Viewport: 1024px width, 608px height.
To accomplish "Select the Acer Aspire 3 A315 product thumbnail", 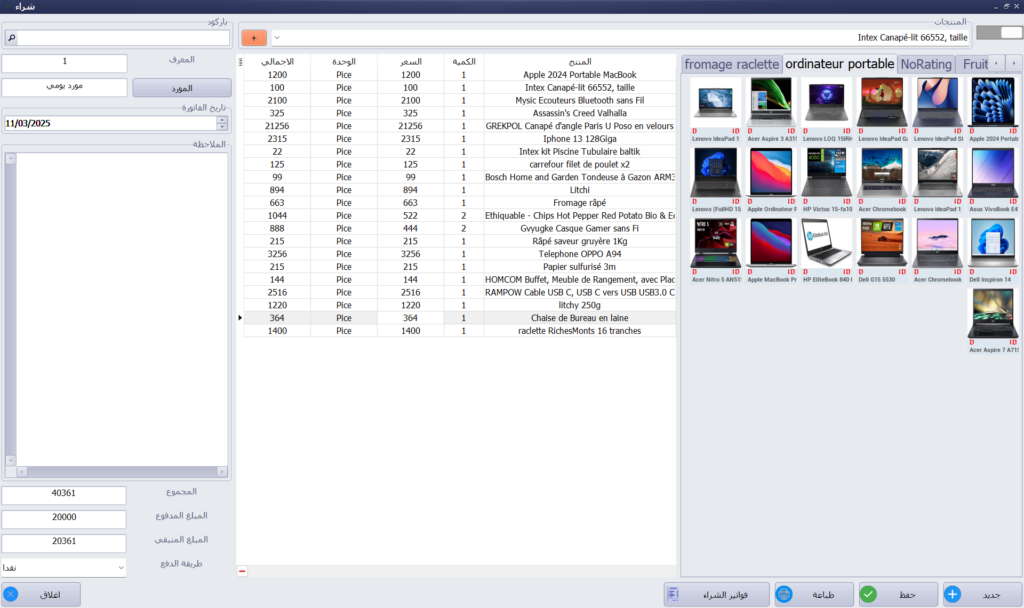I will pyautogui.click(x=771, y=110).
